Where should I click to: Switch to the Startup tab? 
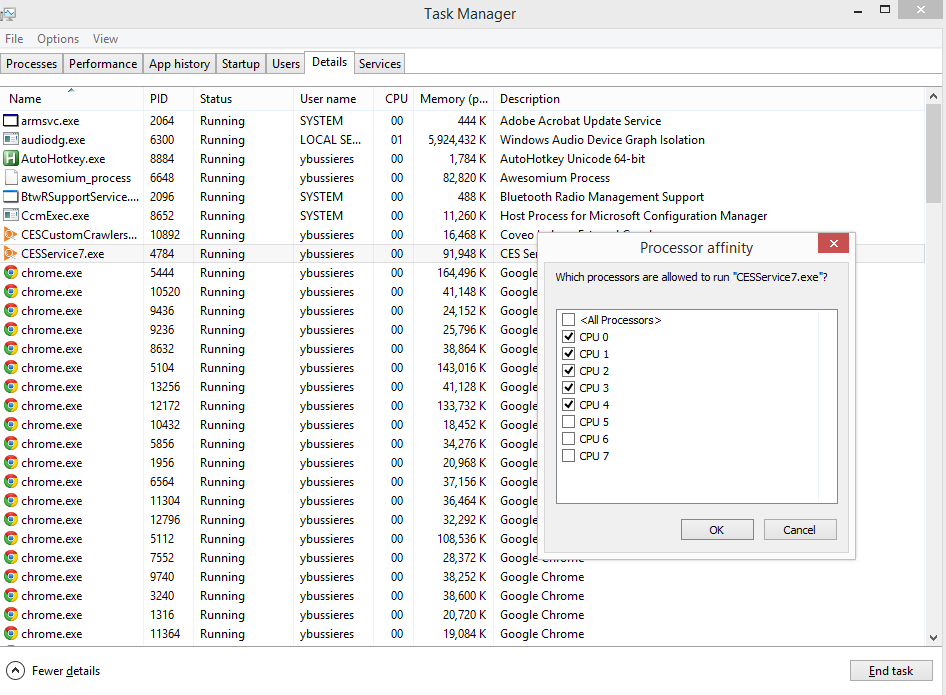click(240, 63)
